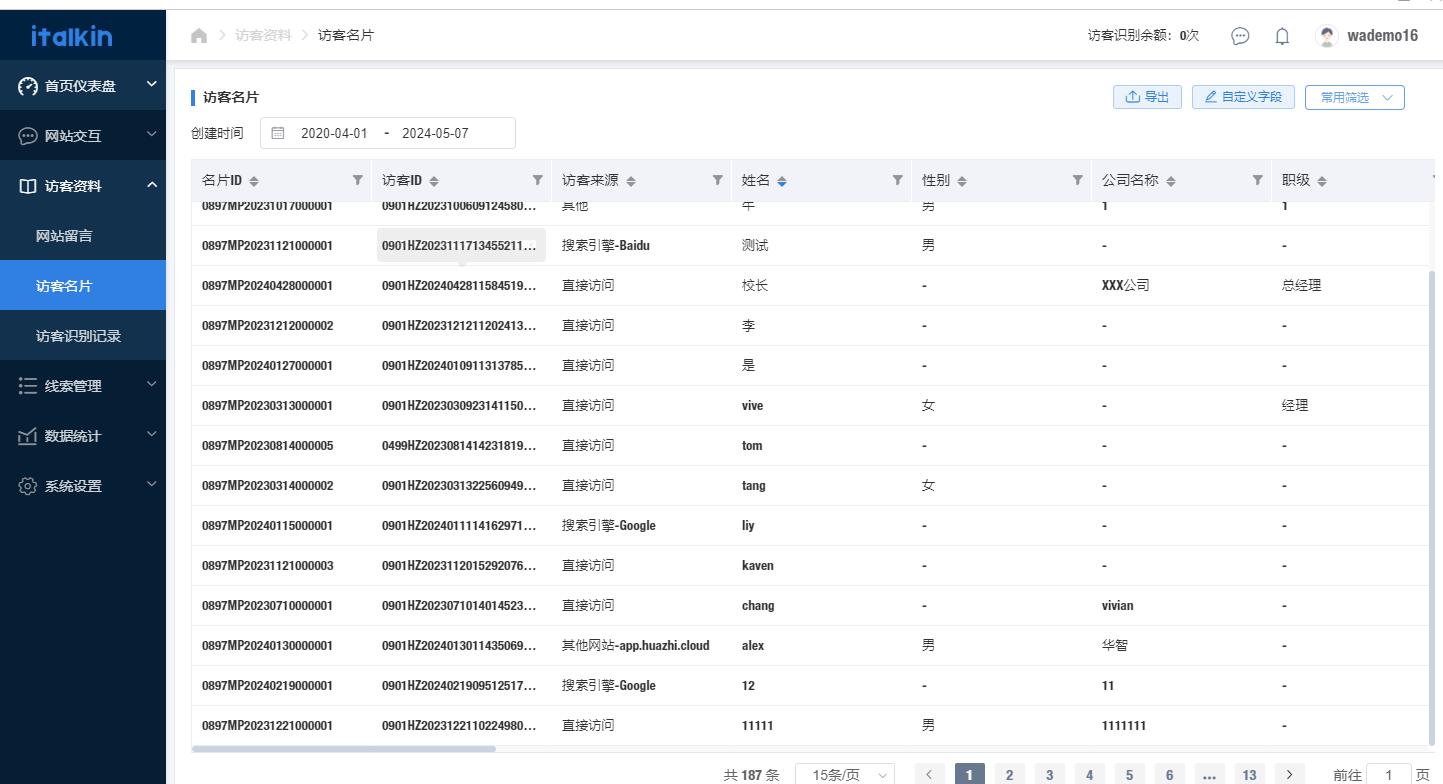Image resolution: width=1443 pixels, height=784 pixels.
Task: Expand the 线索管理 sidebar menu
Action: click(x=83, y=386)
